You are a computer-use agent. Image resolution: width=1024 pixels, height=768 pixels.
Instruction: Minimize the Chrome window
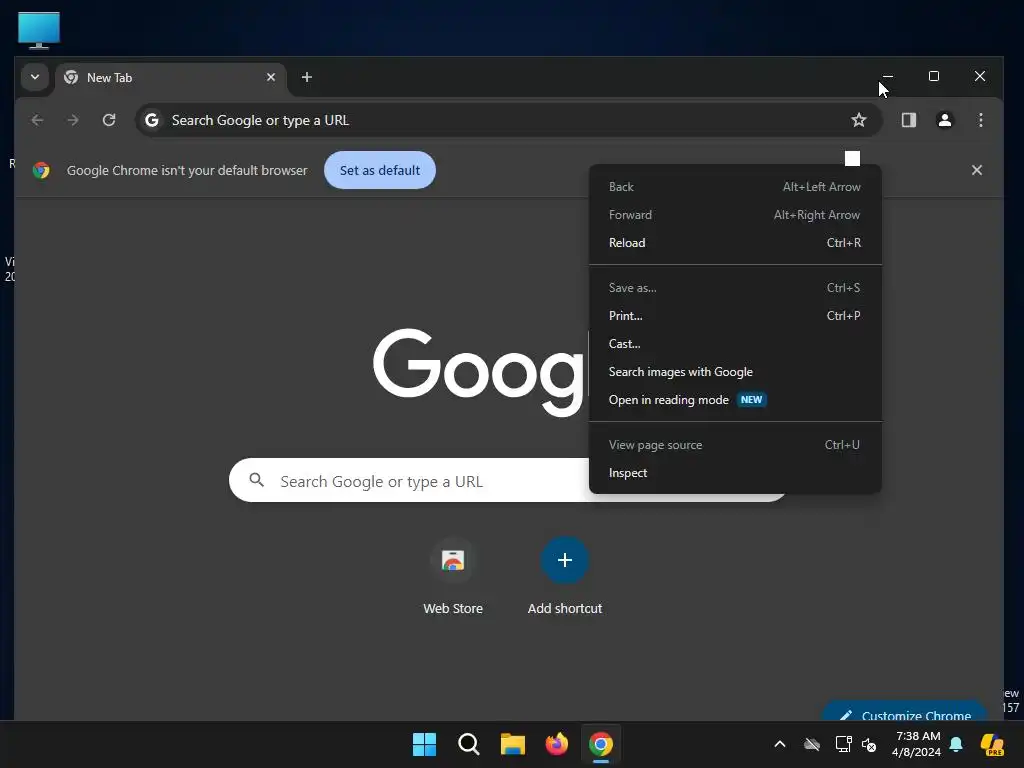[x=888, y=76]
